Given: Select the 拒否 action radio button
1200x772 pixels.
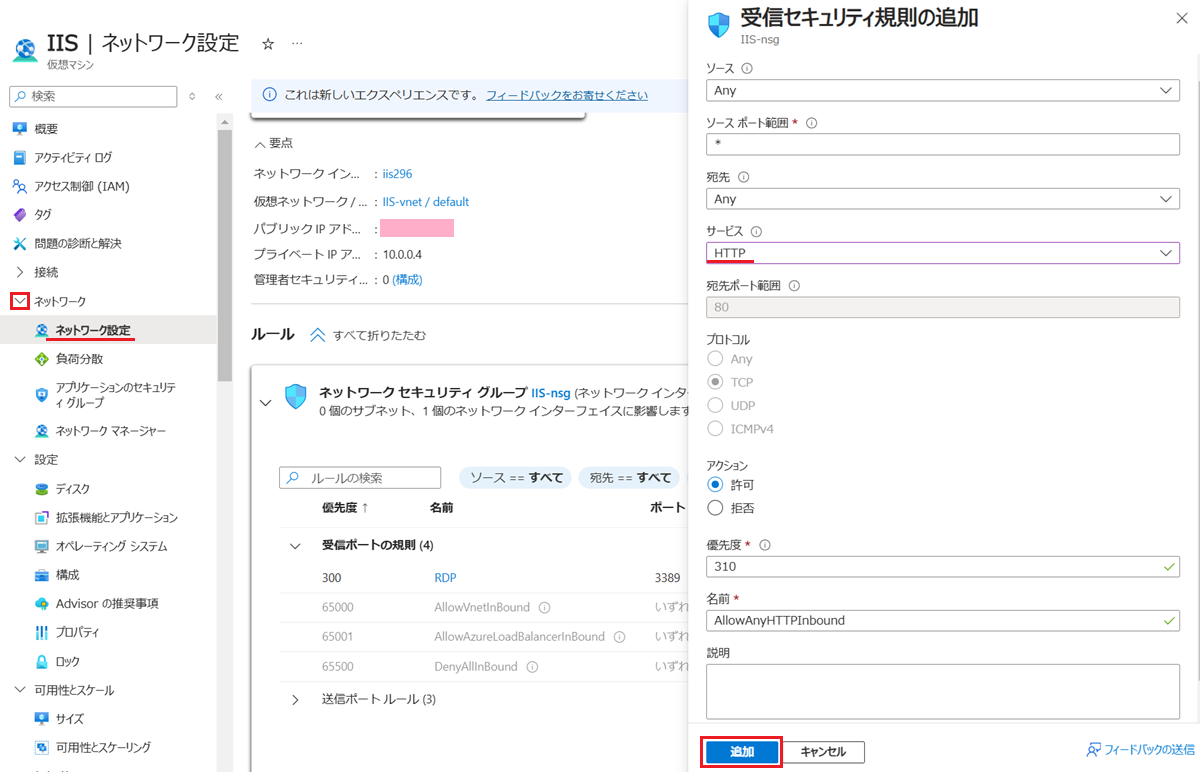Looking at the screenshot, I should [x=714, y=508].
